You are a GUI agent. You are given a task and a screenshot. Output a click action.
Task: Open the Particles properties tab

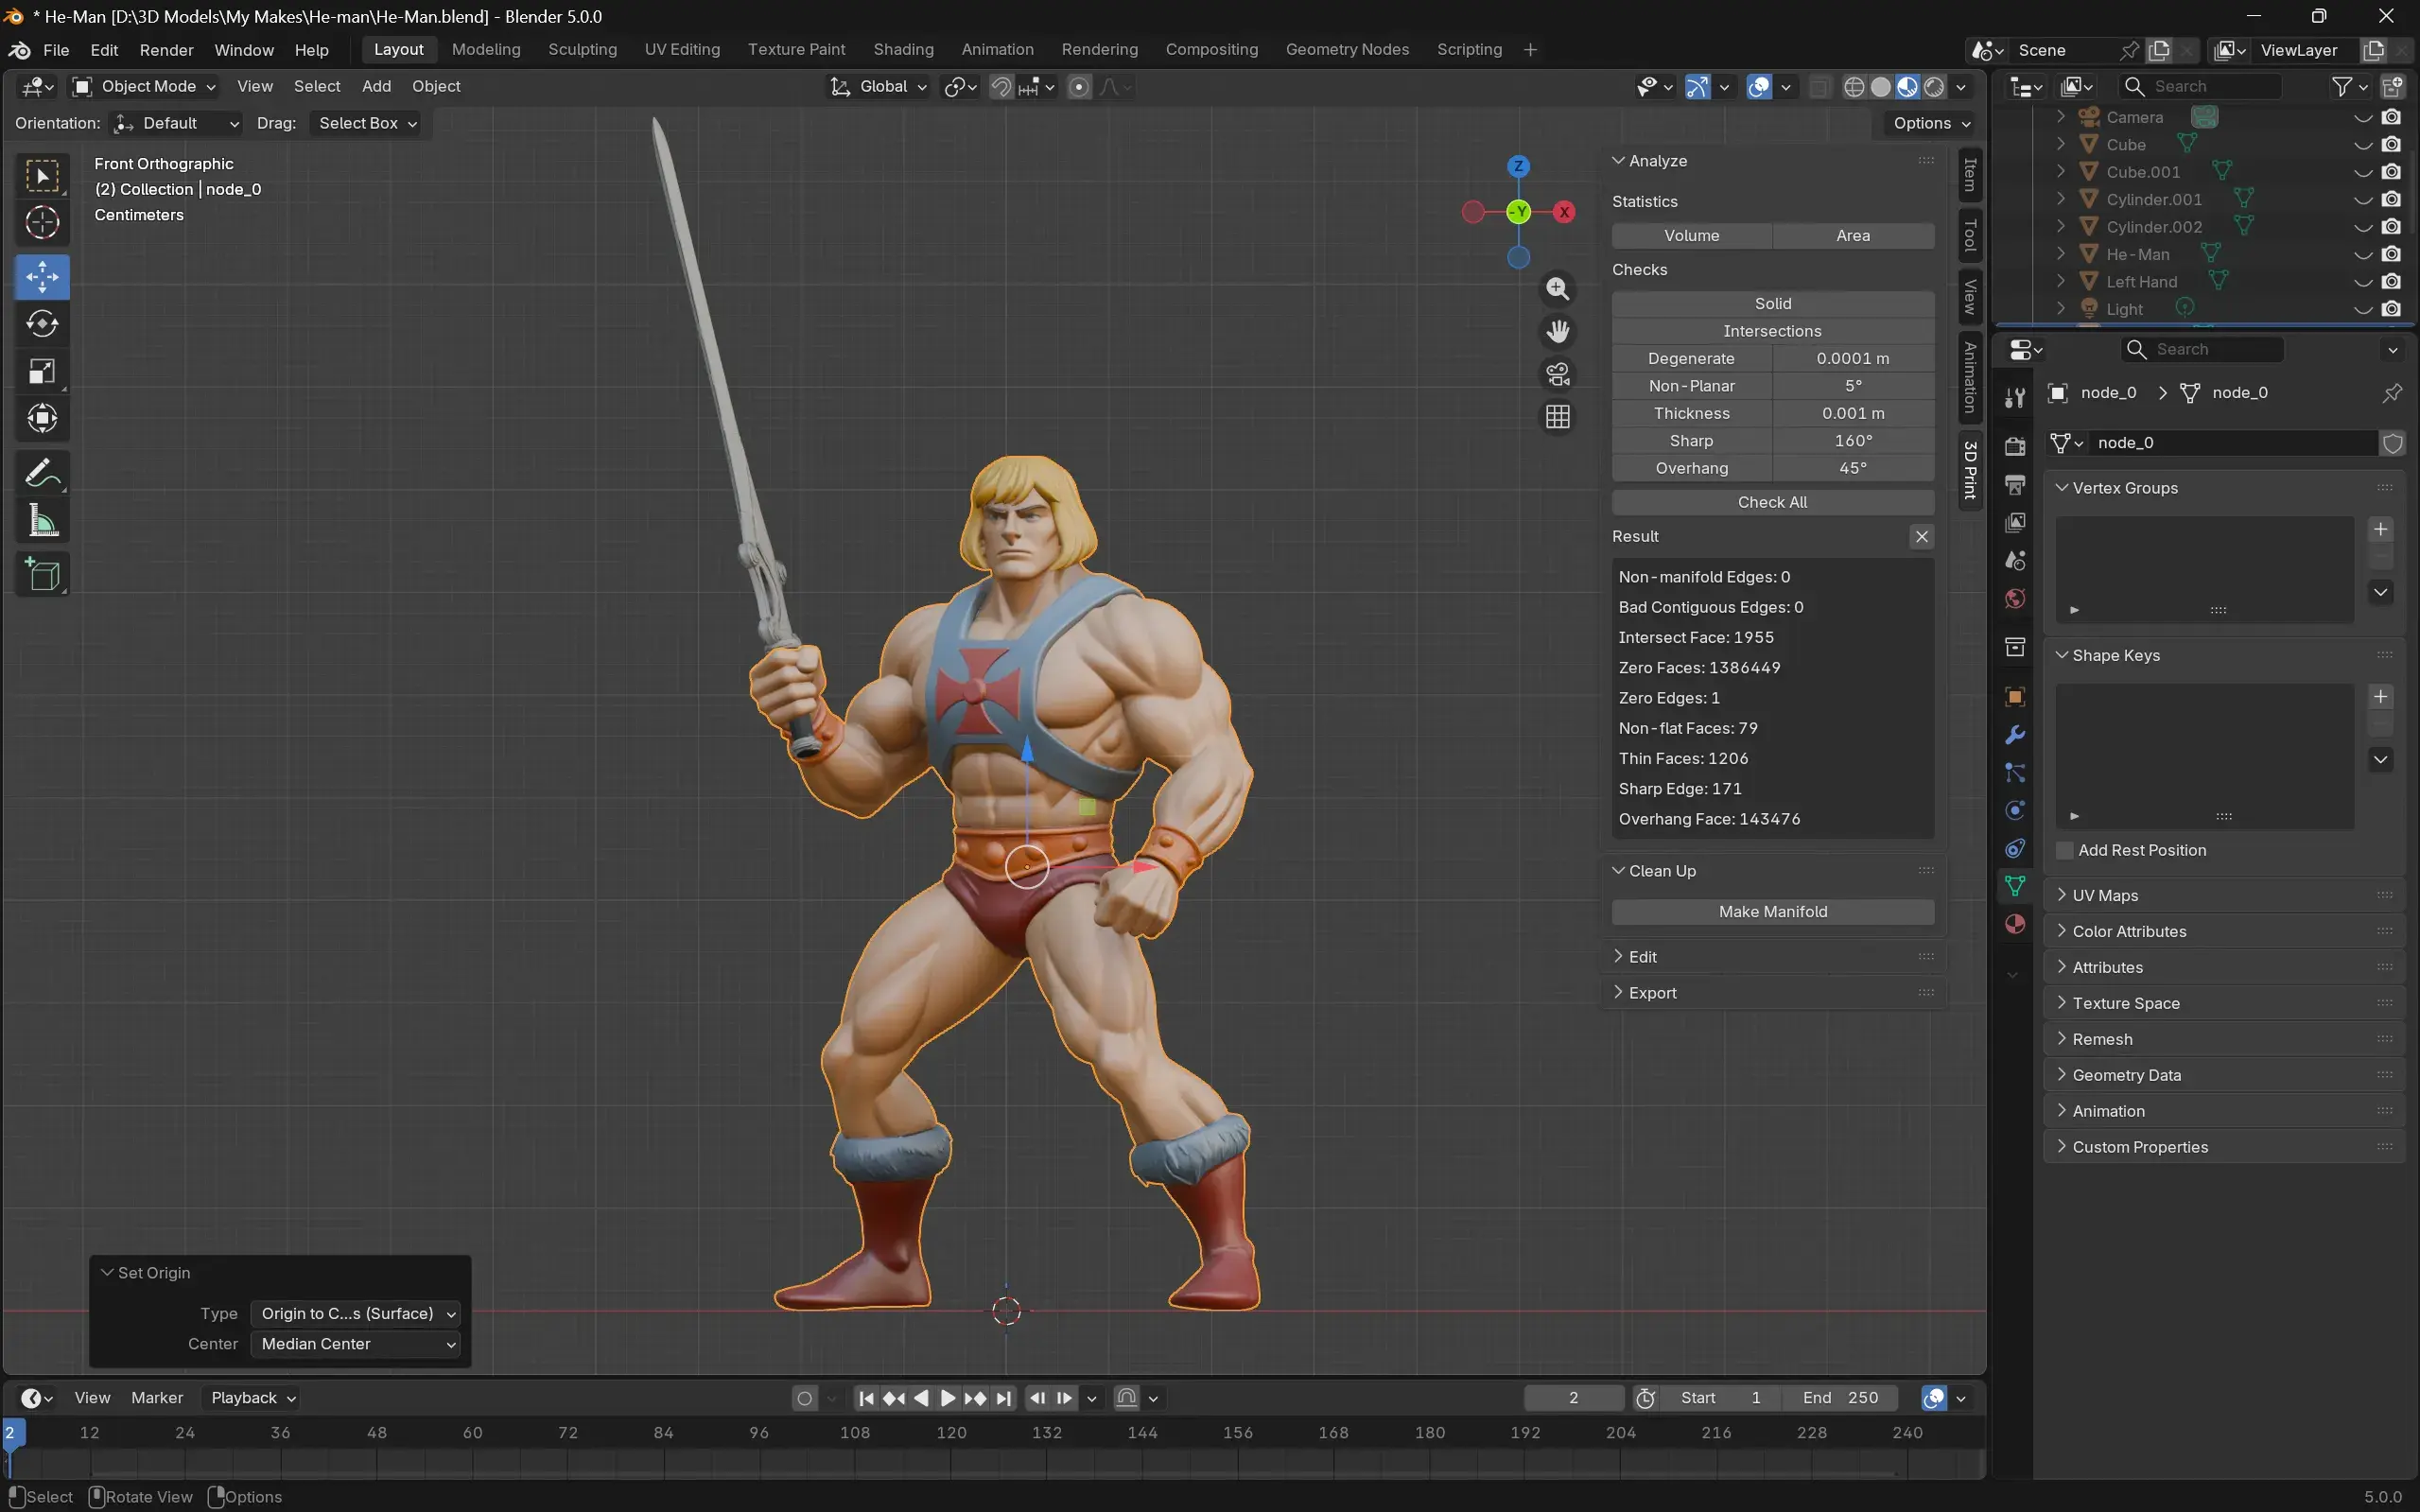click(2015, 773)
